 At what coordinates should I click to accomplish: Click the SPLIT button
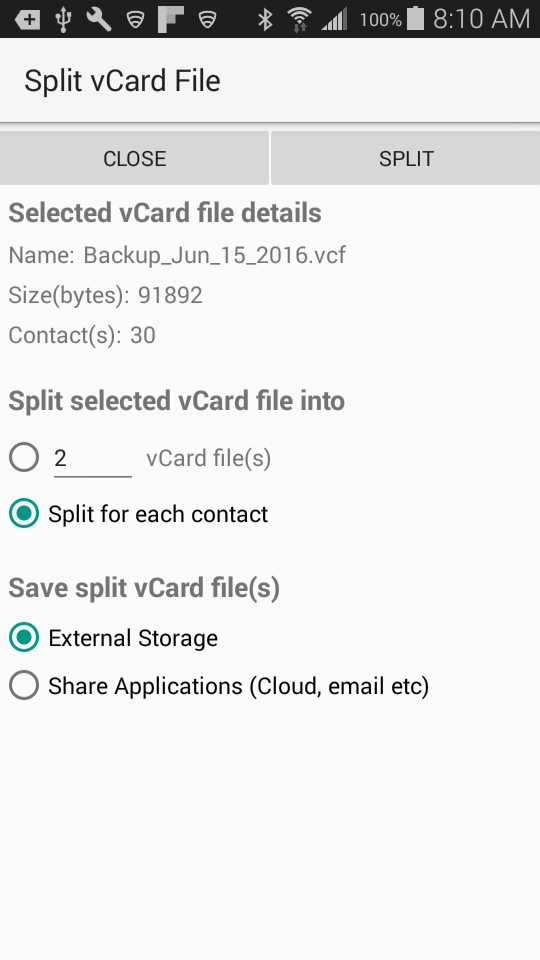click(405, 158)
